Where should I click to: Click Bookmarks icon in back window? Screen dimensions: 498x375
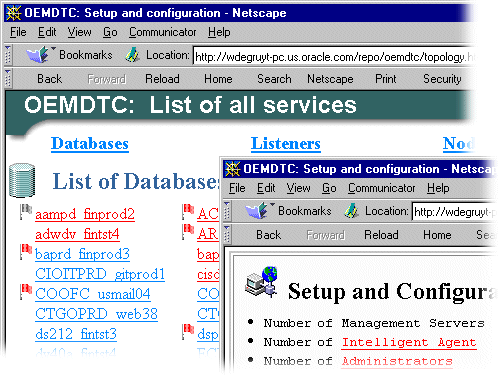point(37,54)
